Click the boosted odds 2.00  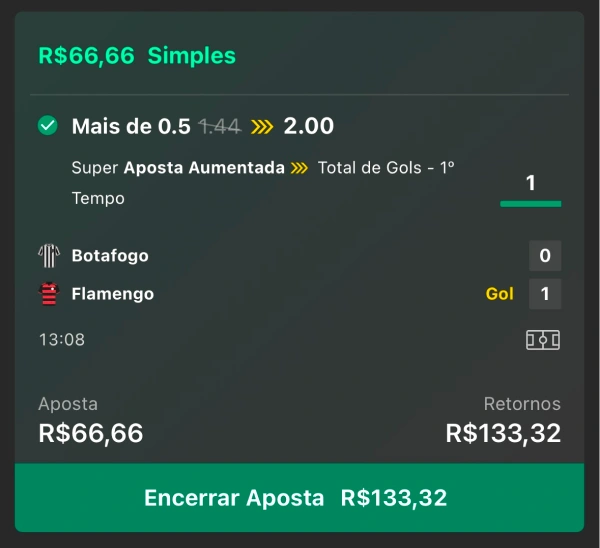tap(308, 126)
